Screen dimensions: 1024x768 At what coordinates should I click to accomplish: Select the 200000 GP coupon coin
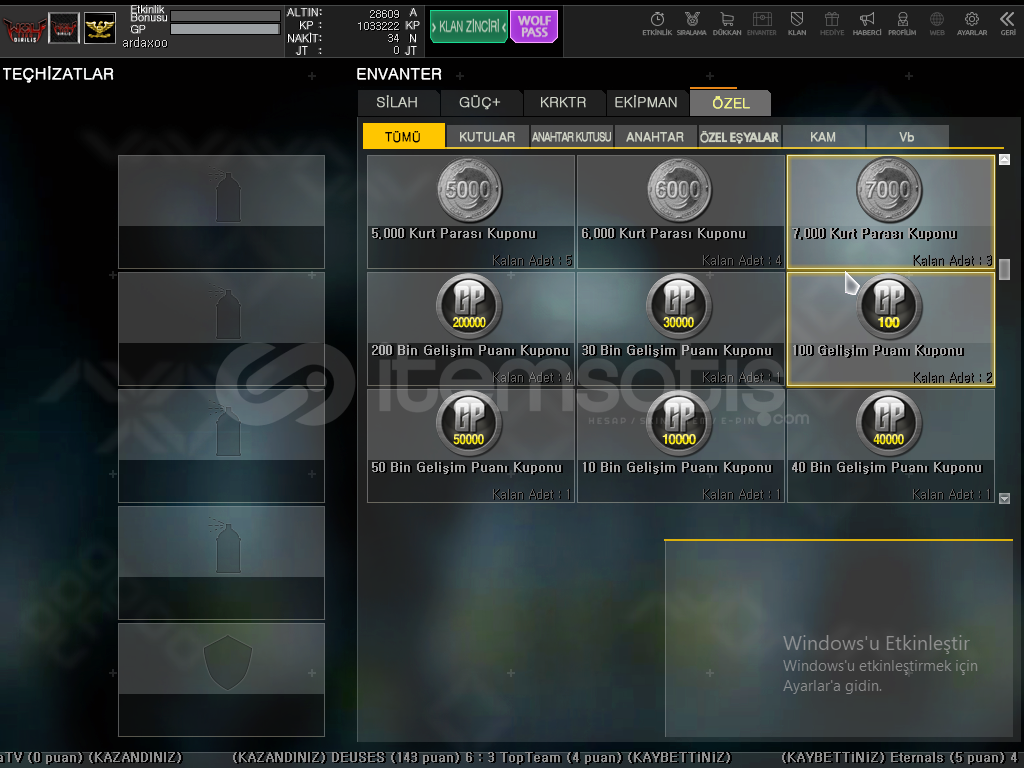pyautogui.click(x=469, y=307)
